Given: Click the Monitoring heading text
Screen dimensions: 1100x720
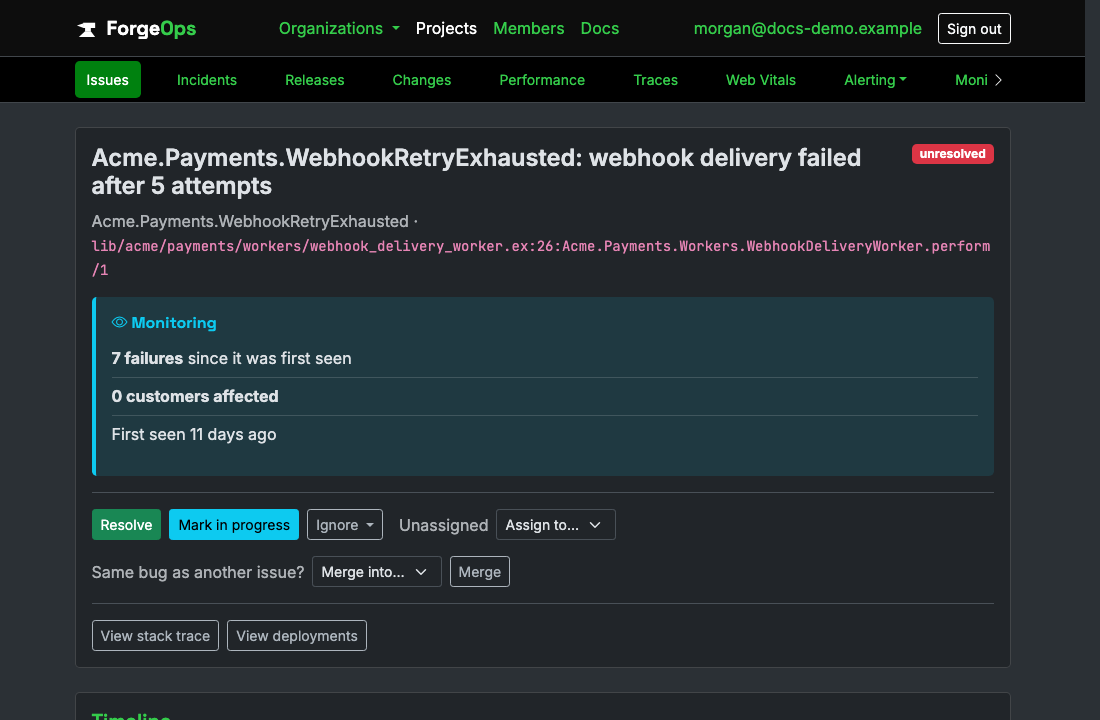Looking at the screenshot, I should click(173, 323).
